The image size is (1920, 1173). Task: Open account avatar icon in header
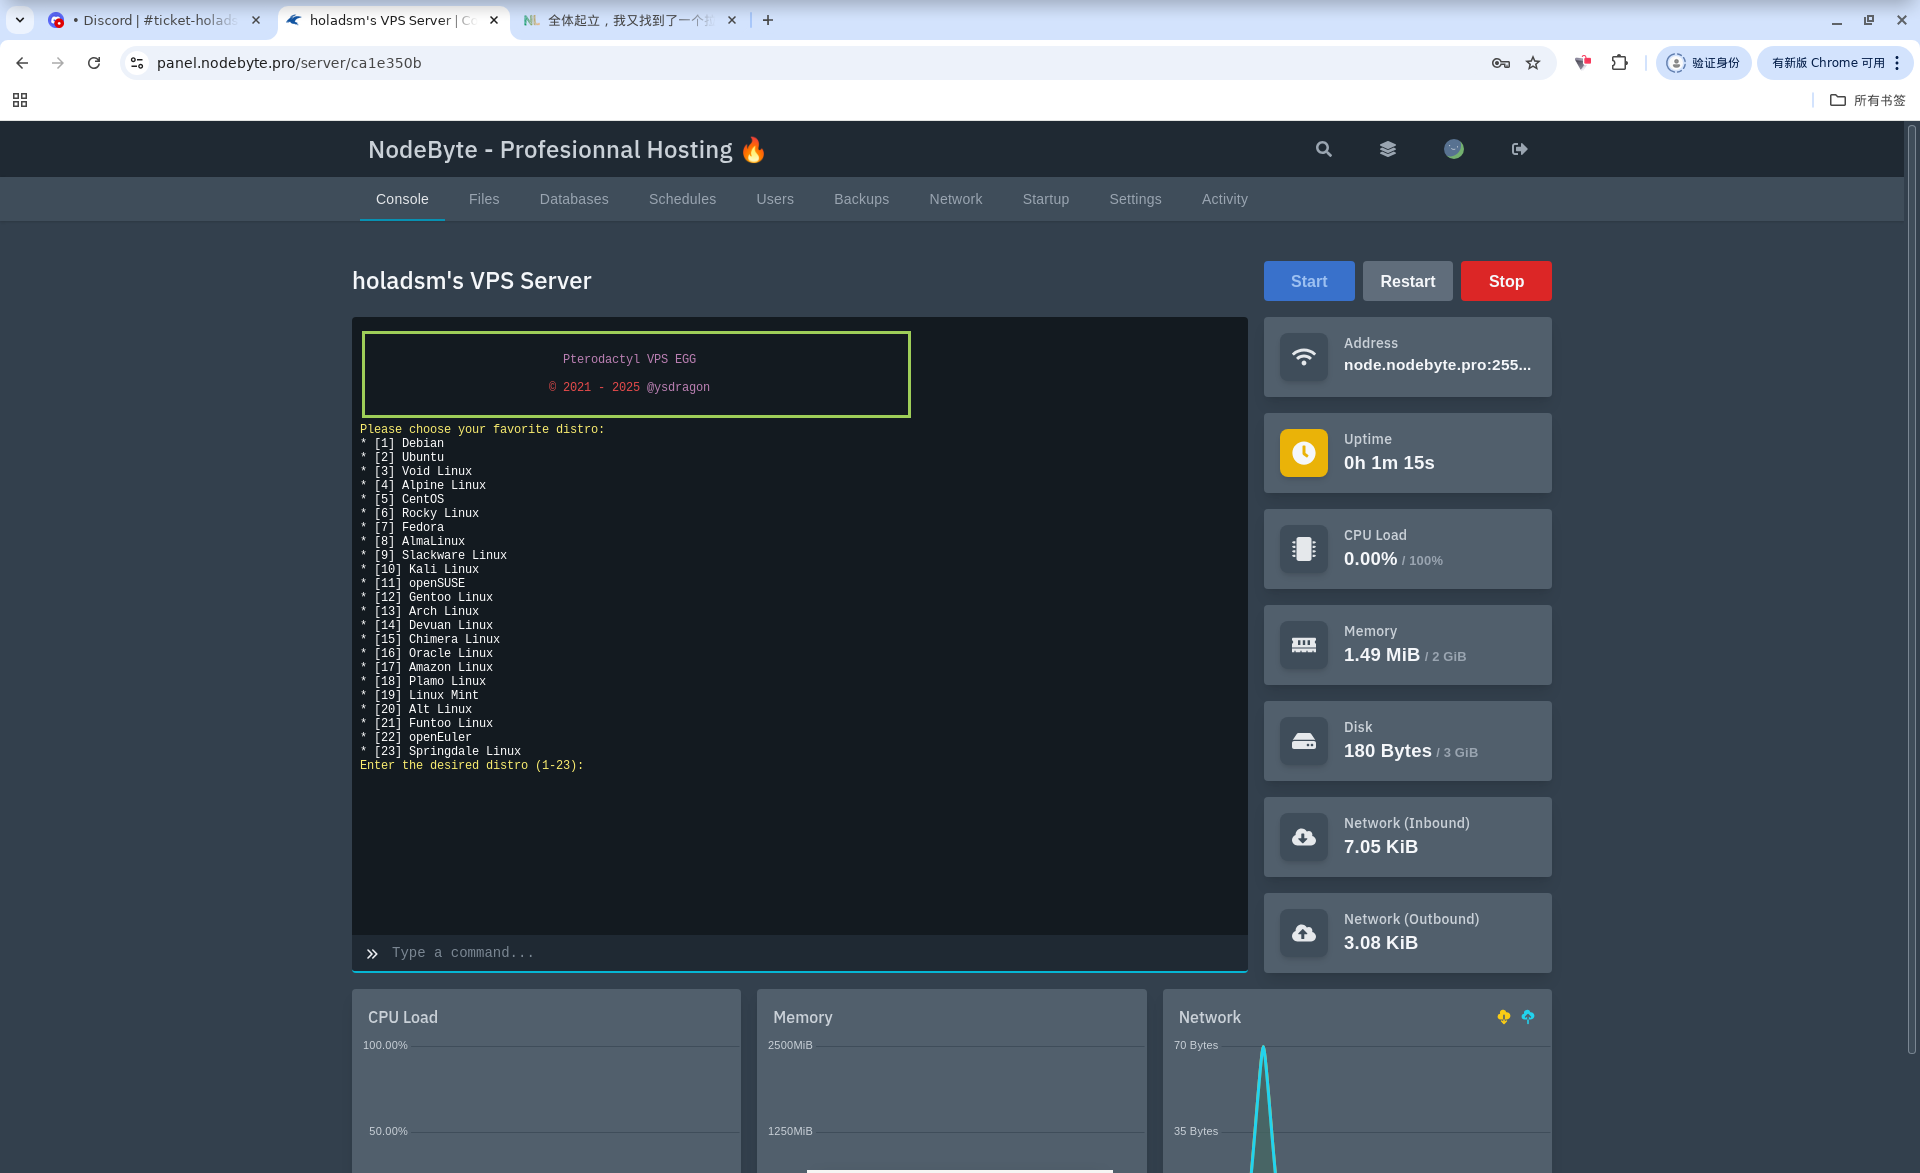(x=1454, y=149)
